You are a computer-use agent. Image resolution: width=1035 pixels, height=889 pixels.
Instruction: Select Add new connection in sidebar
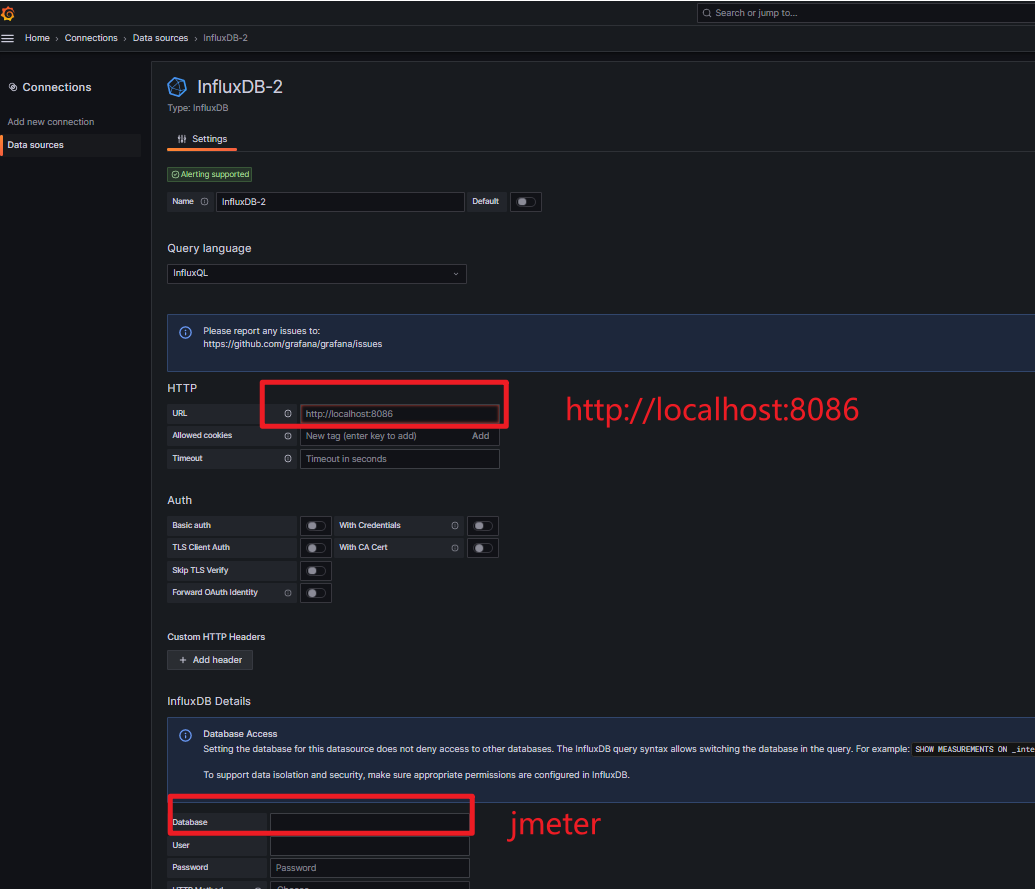(51, 122)
